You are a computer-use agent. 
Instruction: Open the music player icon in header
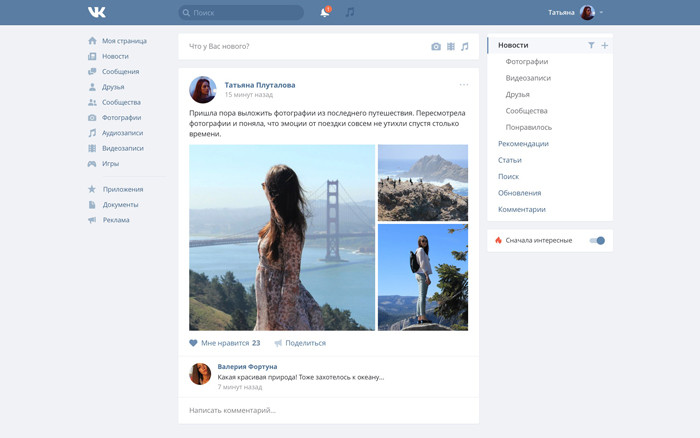[350, 13]
